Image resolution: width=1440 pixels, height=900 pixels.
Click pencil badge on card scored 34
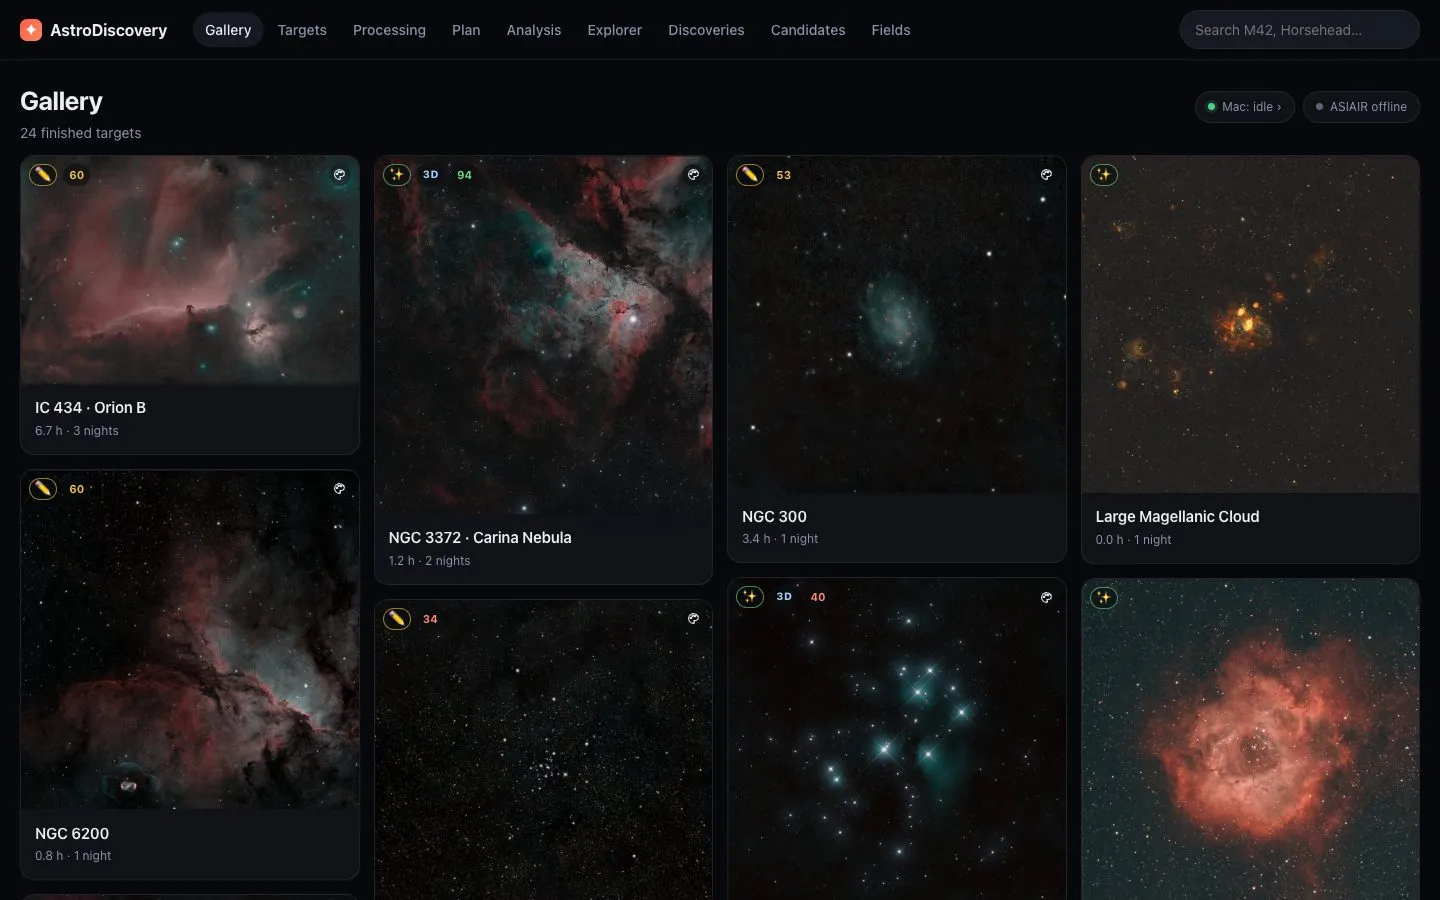(x=397, y=619)
